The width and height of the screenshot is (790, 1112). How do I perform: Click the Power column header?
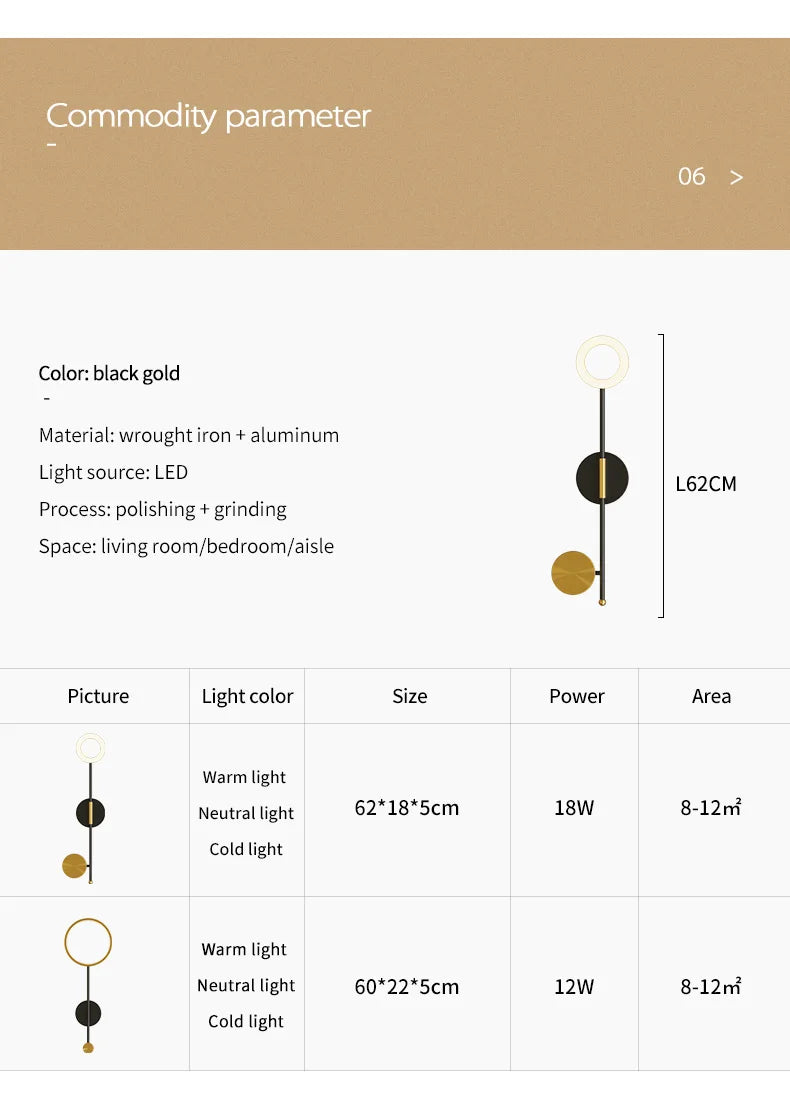click(577, 696)
